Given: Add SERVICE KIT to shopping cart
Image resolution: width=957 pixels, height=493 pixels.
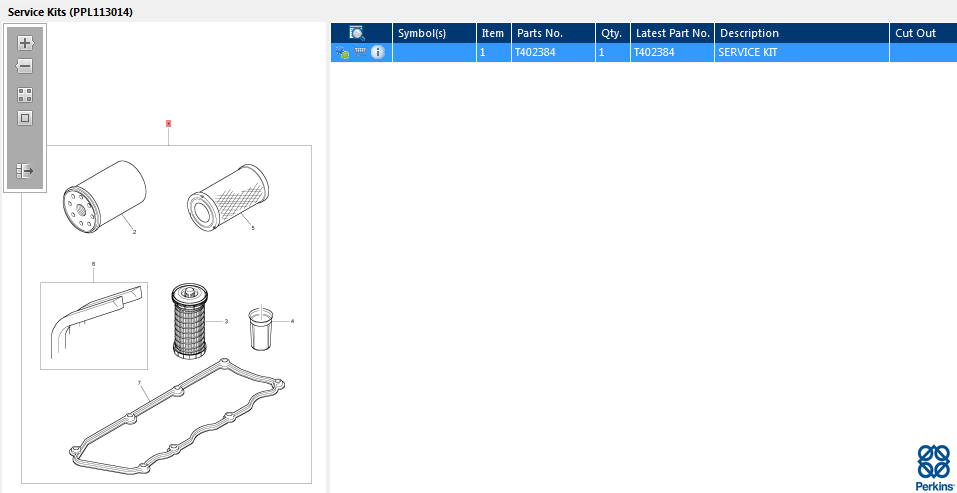Looking at the screenshot, I should point(360,52).
